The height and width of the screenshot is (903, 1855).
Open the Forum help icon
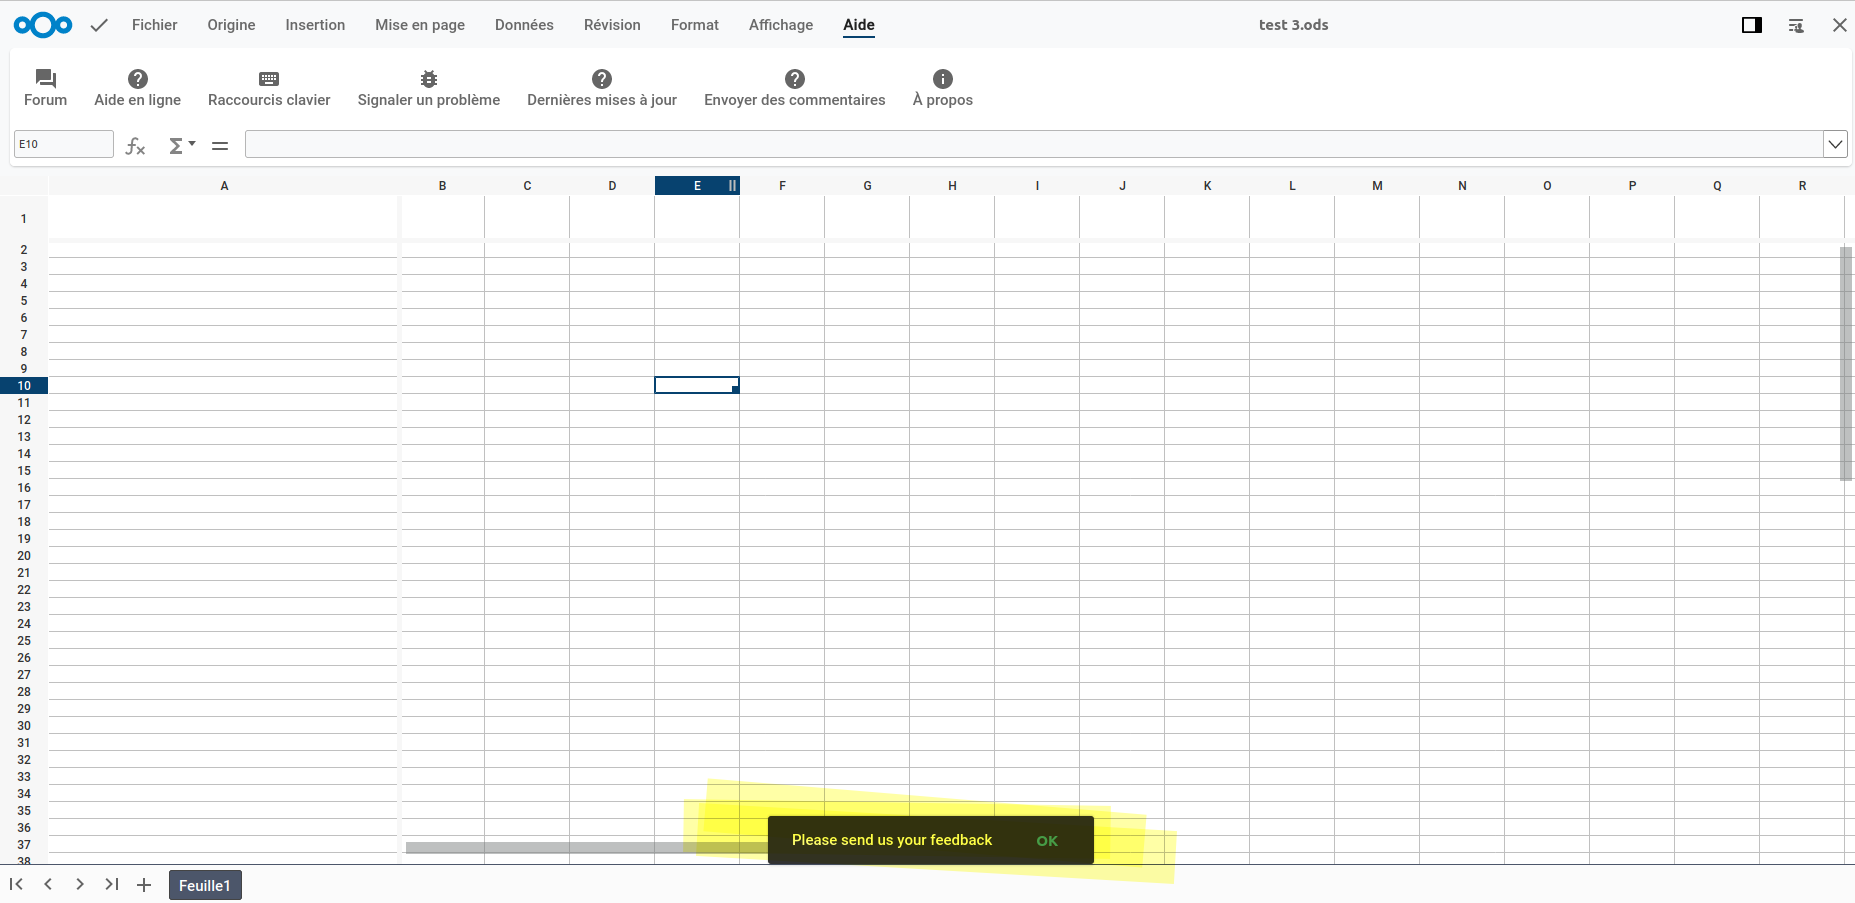[x=46, y=79]
